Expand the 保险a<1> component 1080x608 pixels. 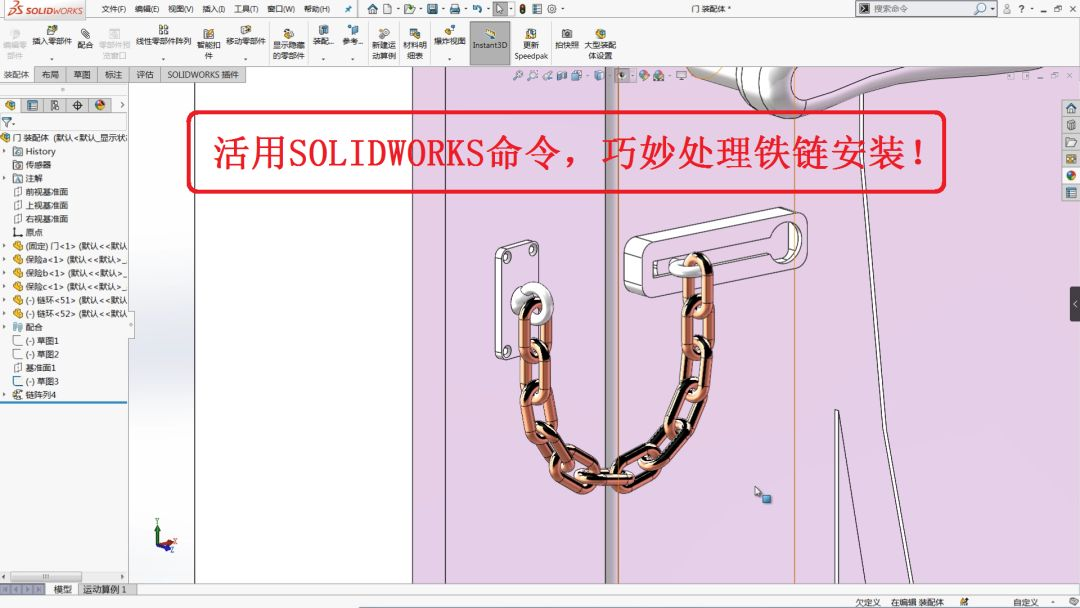pyautogui.click(x=5, y=260)
